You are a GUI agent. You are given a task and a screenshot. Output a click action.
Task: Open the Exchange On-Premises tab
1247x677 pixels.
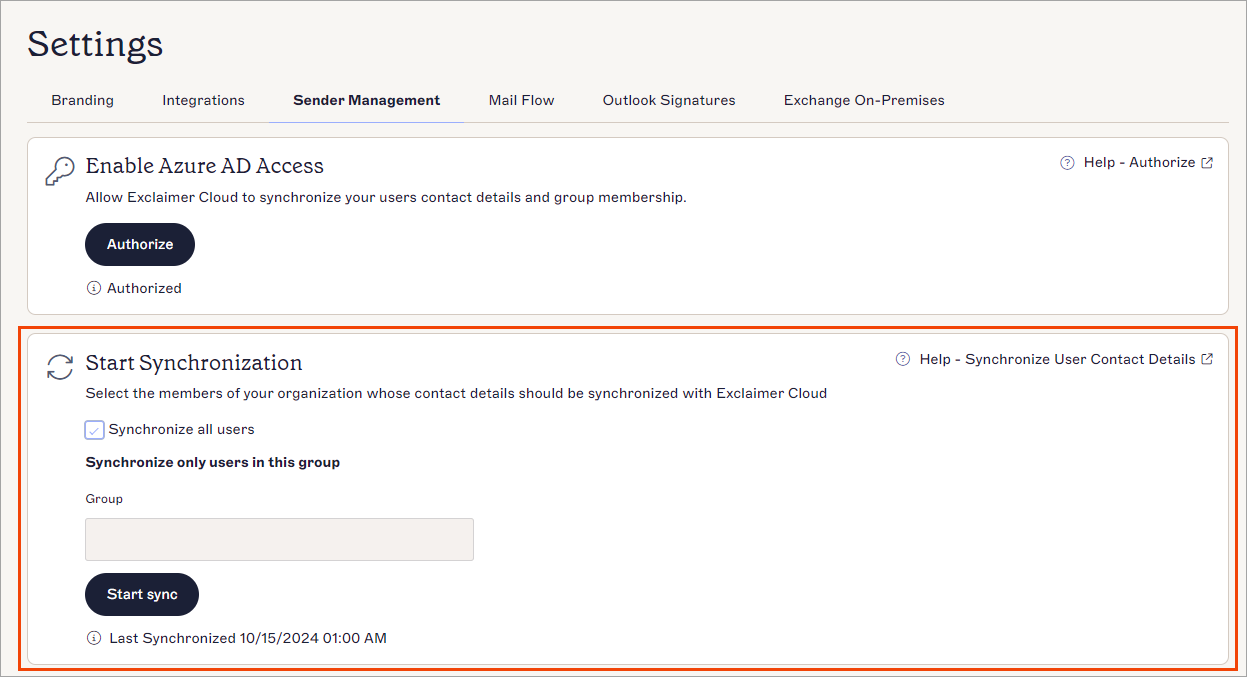(x=863, y=100)
